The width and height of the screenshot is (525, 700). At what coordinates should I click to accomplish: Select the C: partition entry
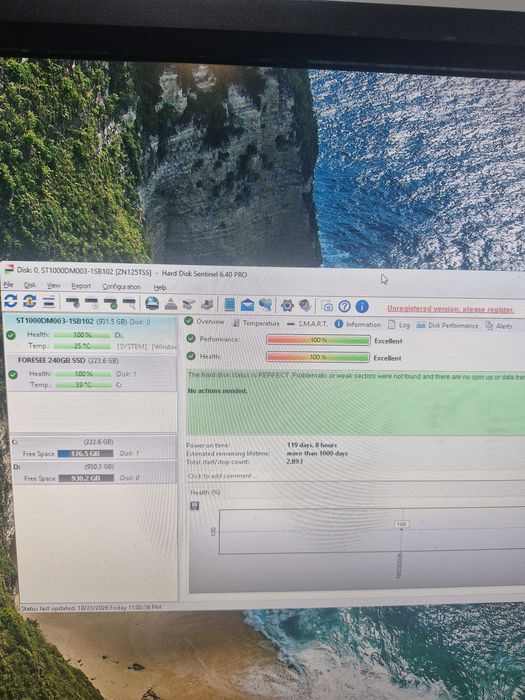(95, 447)
